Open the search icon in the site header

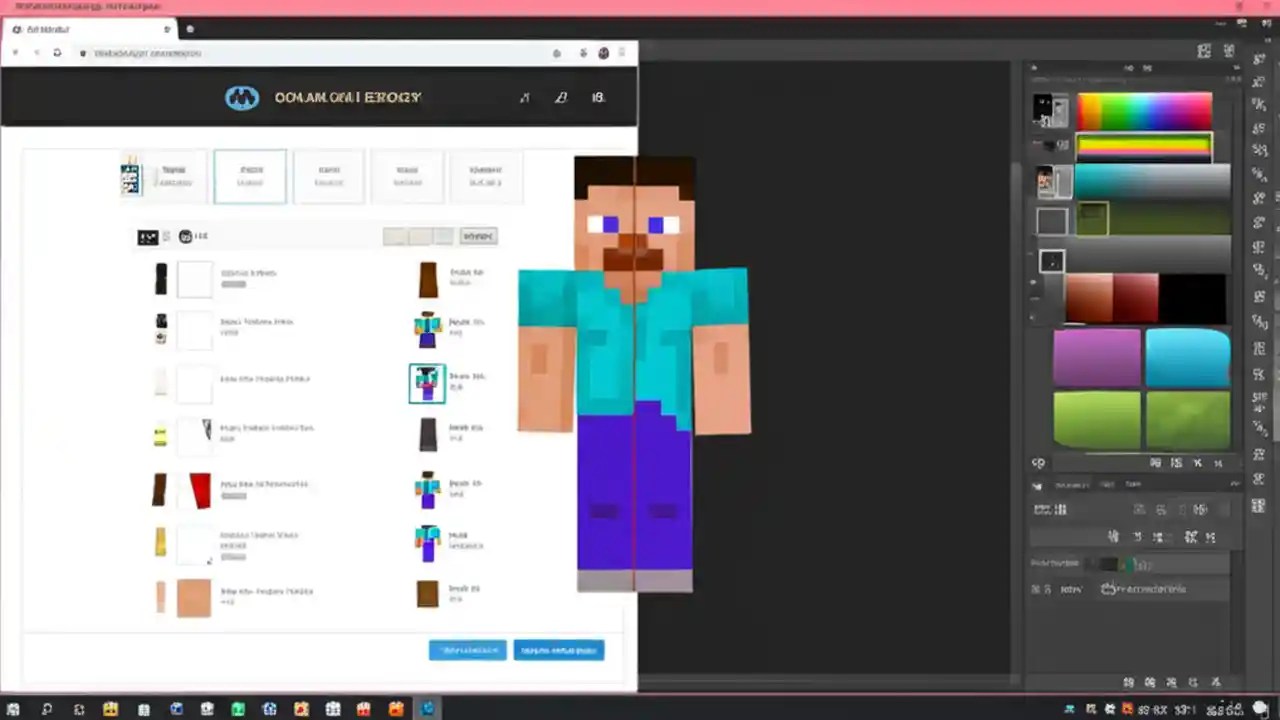point(525,97)
